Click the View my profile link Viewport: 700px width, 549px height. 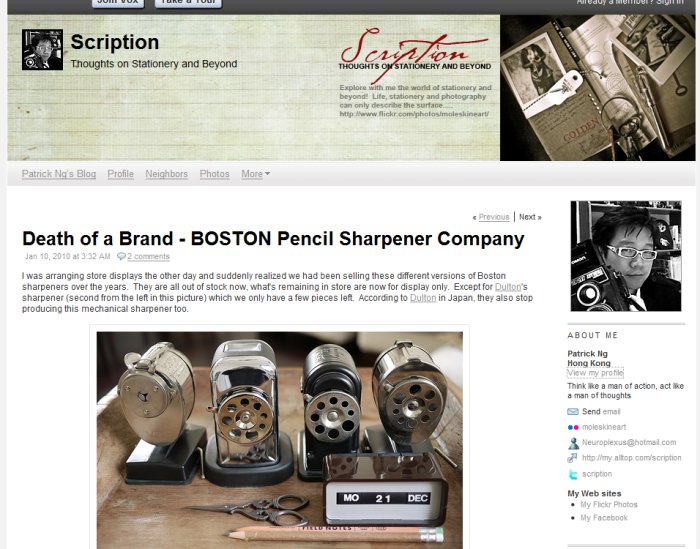click(595, 373)
